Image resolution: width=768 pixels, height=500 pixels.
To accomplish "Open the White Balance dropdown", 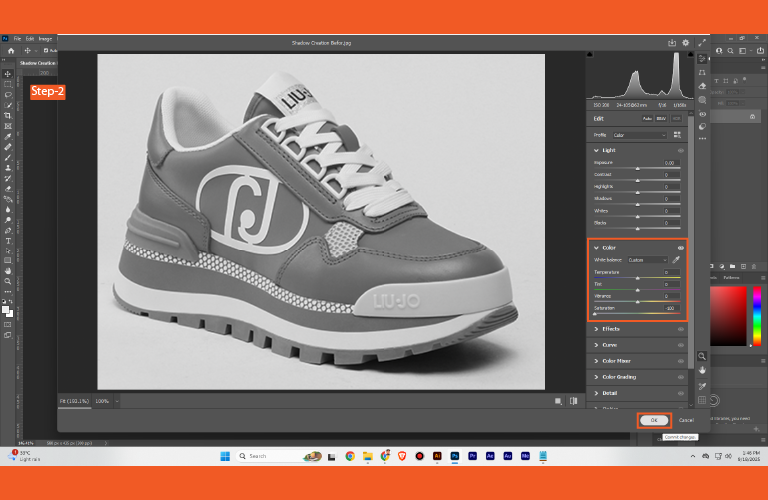I will 647,260.
